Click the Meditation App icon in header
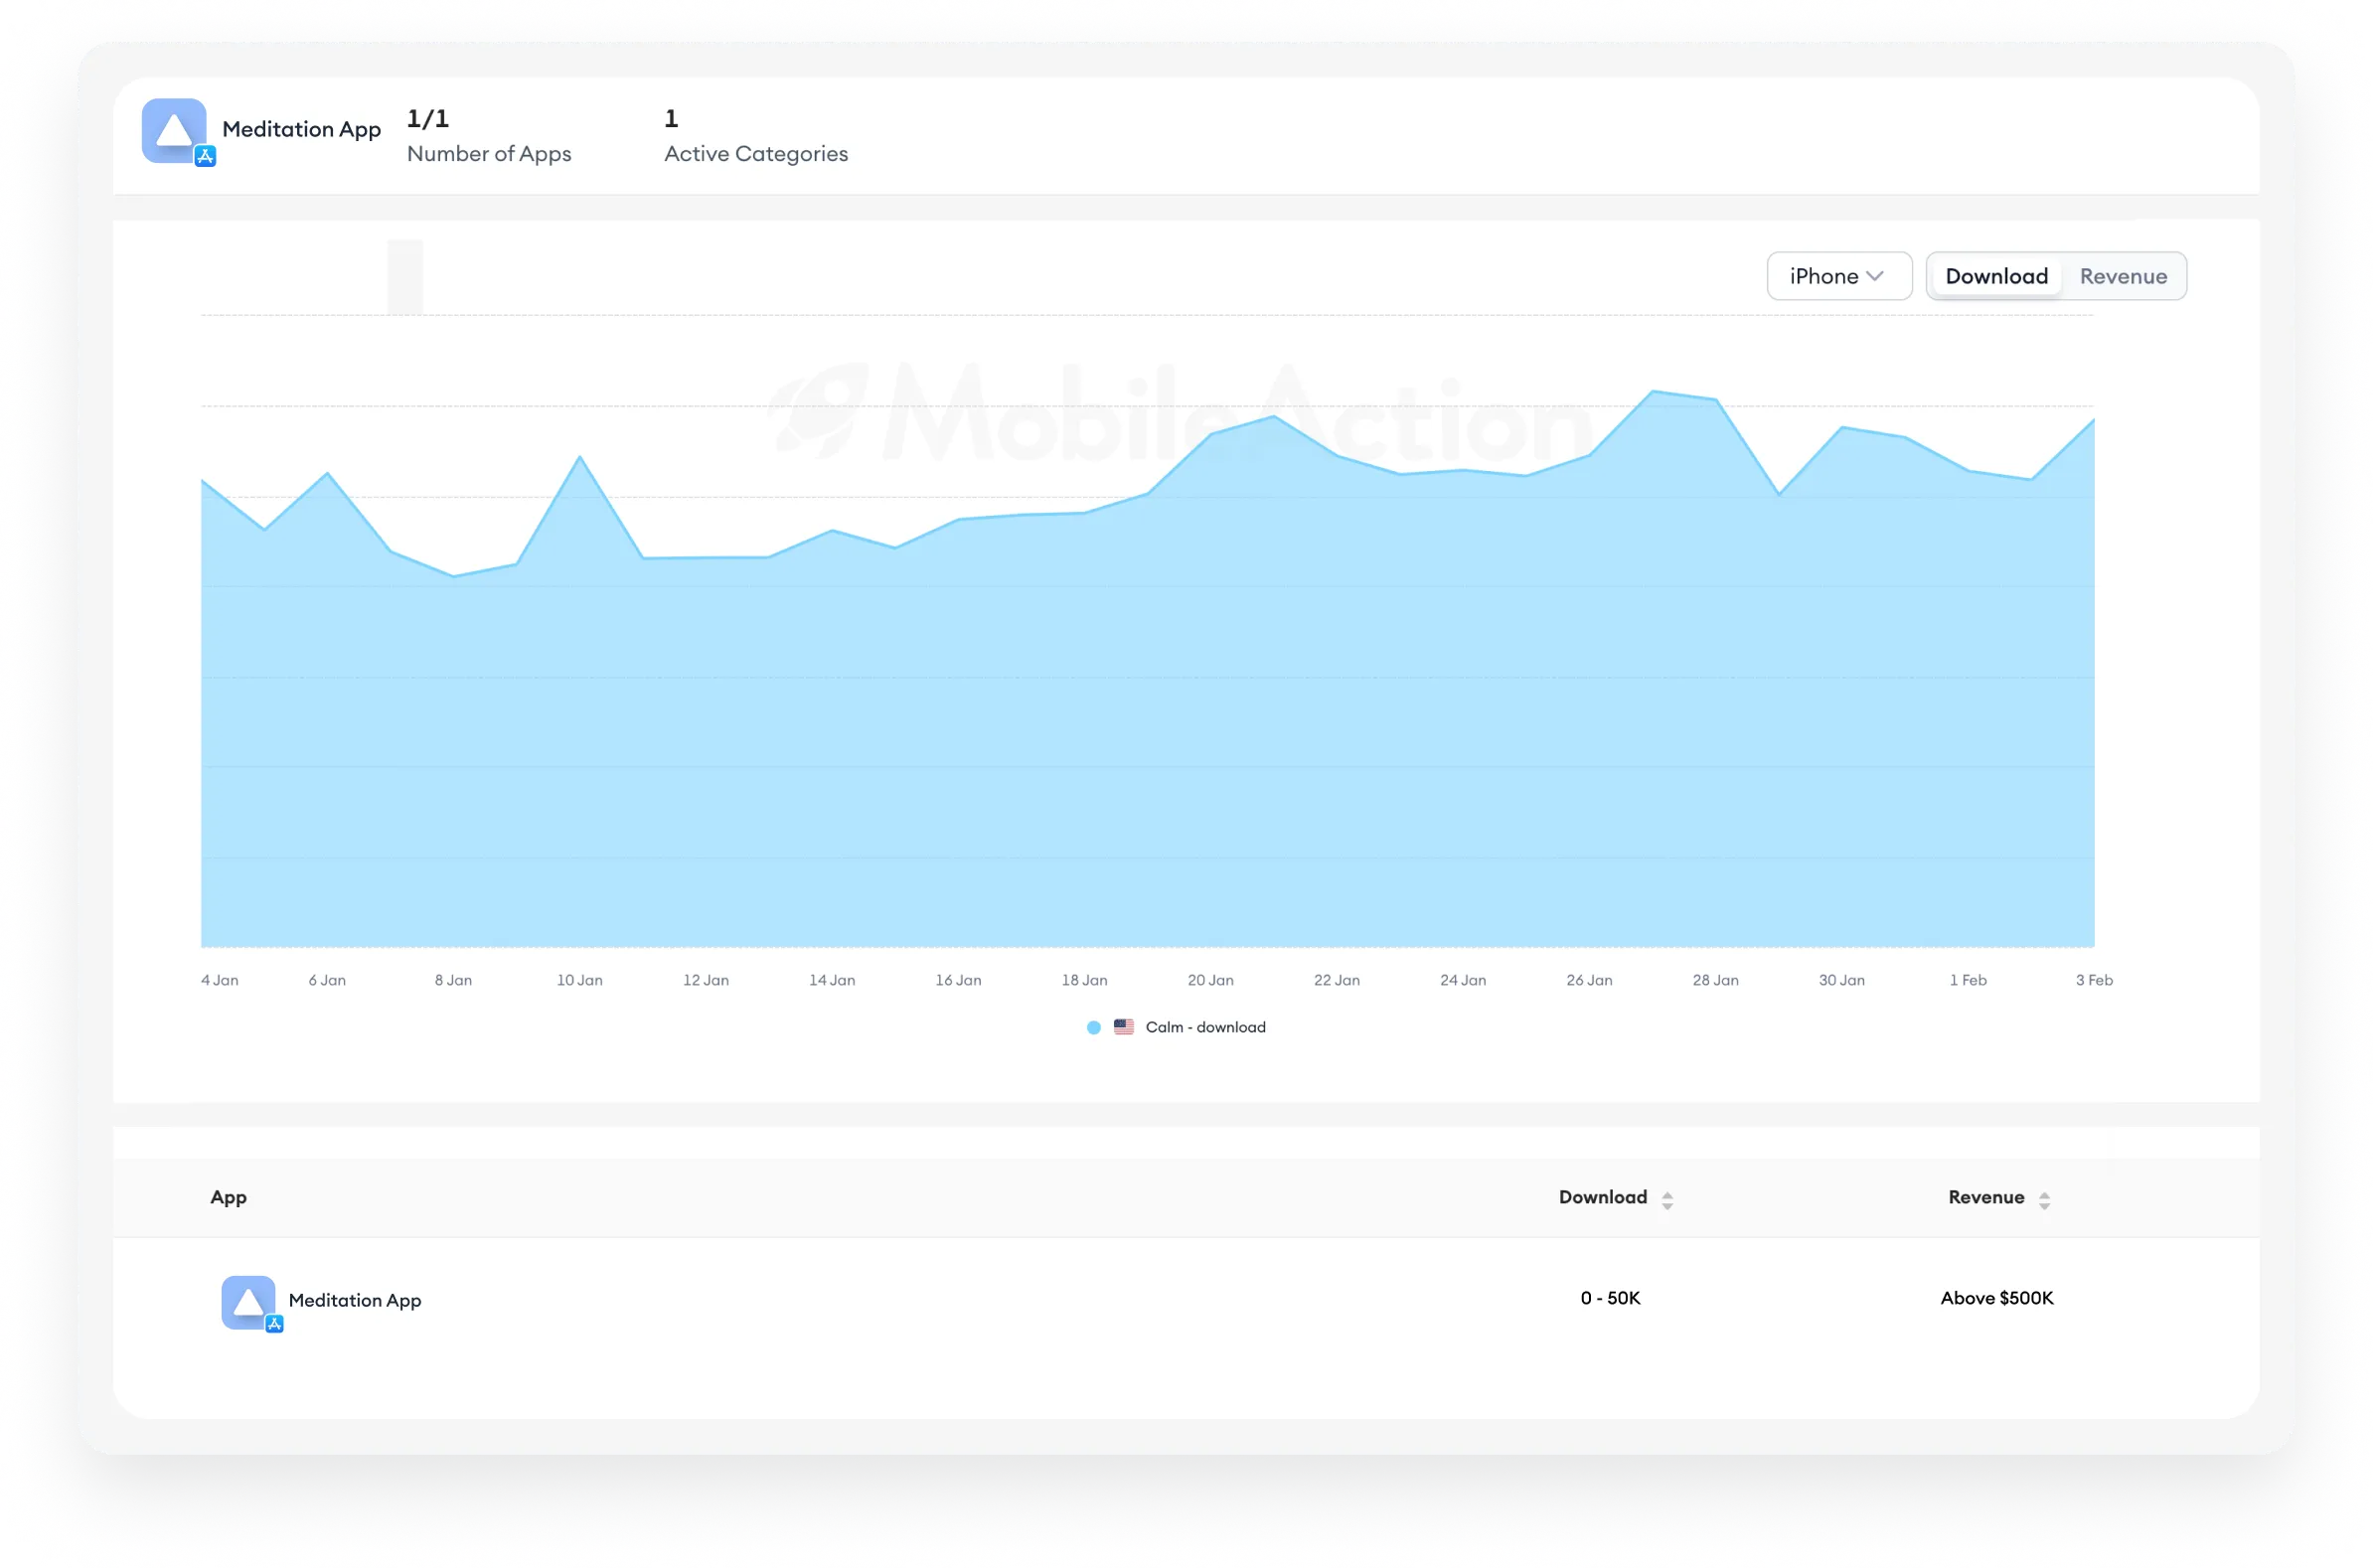 pyautogui.click(x=173, y=130)
